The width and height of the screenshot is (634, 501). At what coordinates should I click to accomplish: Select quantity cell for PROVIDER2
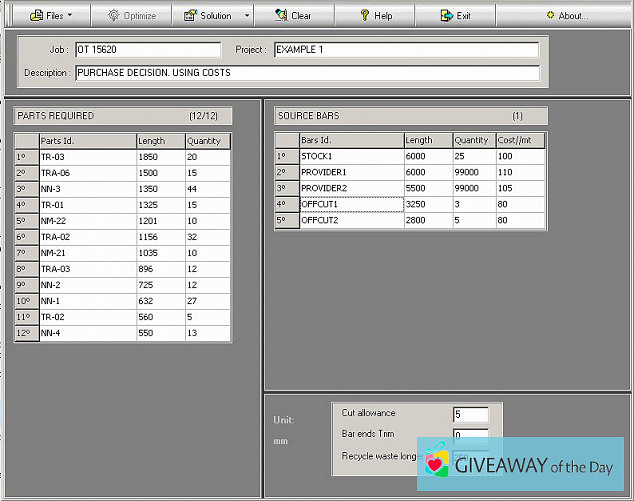click(474, 188)
